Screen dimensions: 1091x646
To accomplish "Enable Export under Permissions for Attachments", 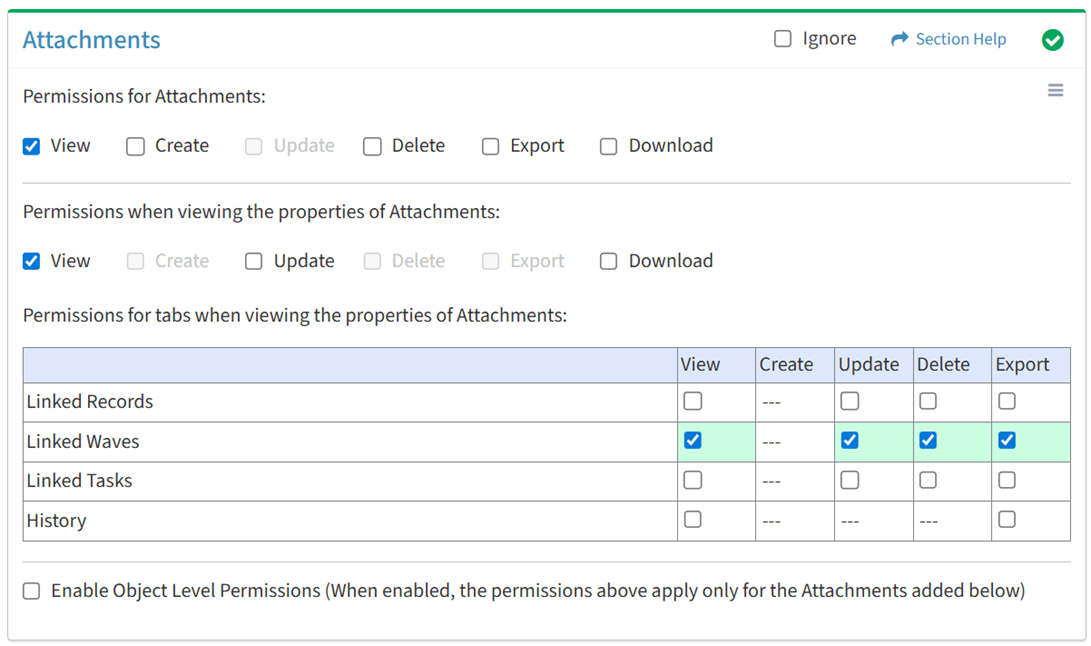I will [x=491, y=146].
